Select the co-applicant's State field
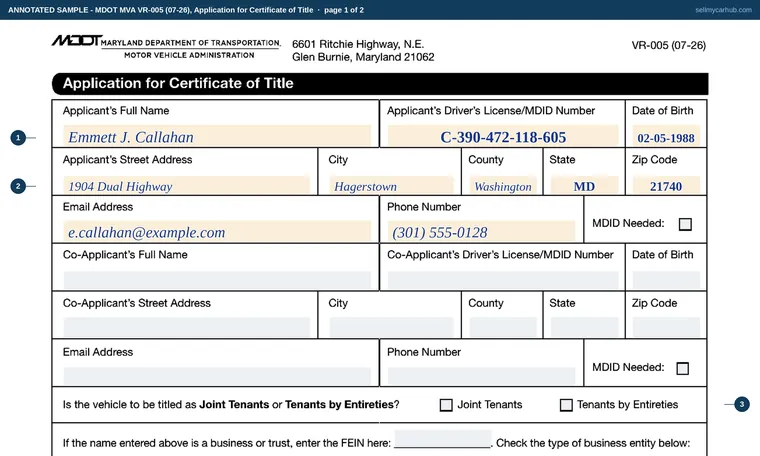 pos(584,327)
